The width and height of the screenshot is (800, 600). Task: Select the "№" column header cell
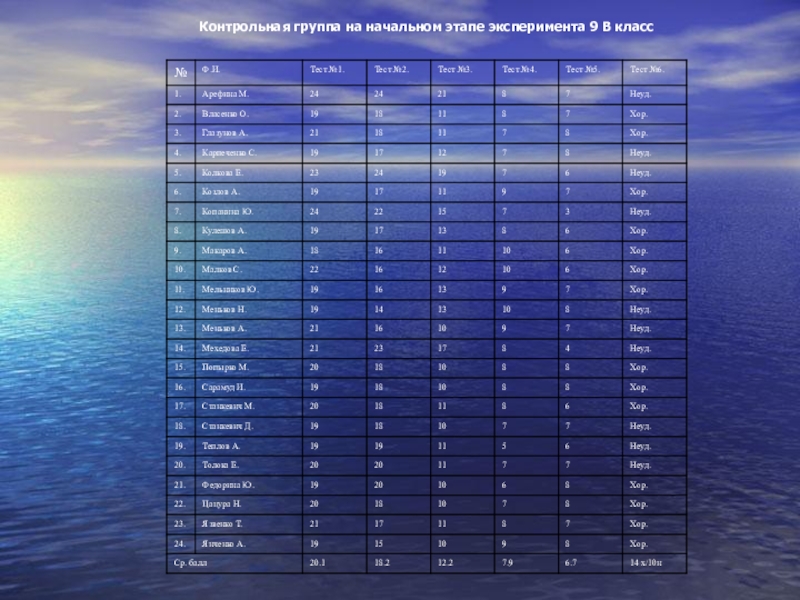tap(181, 72)
